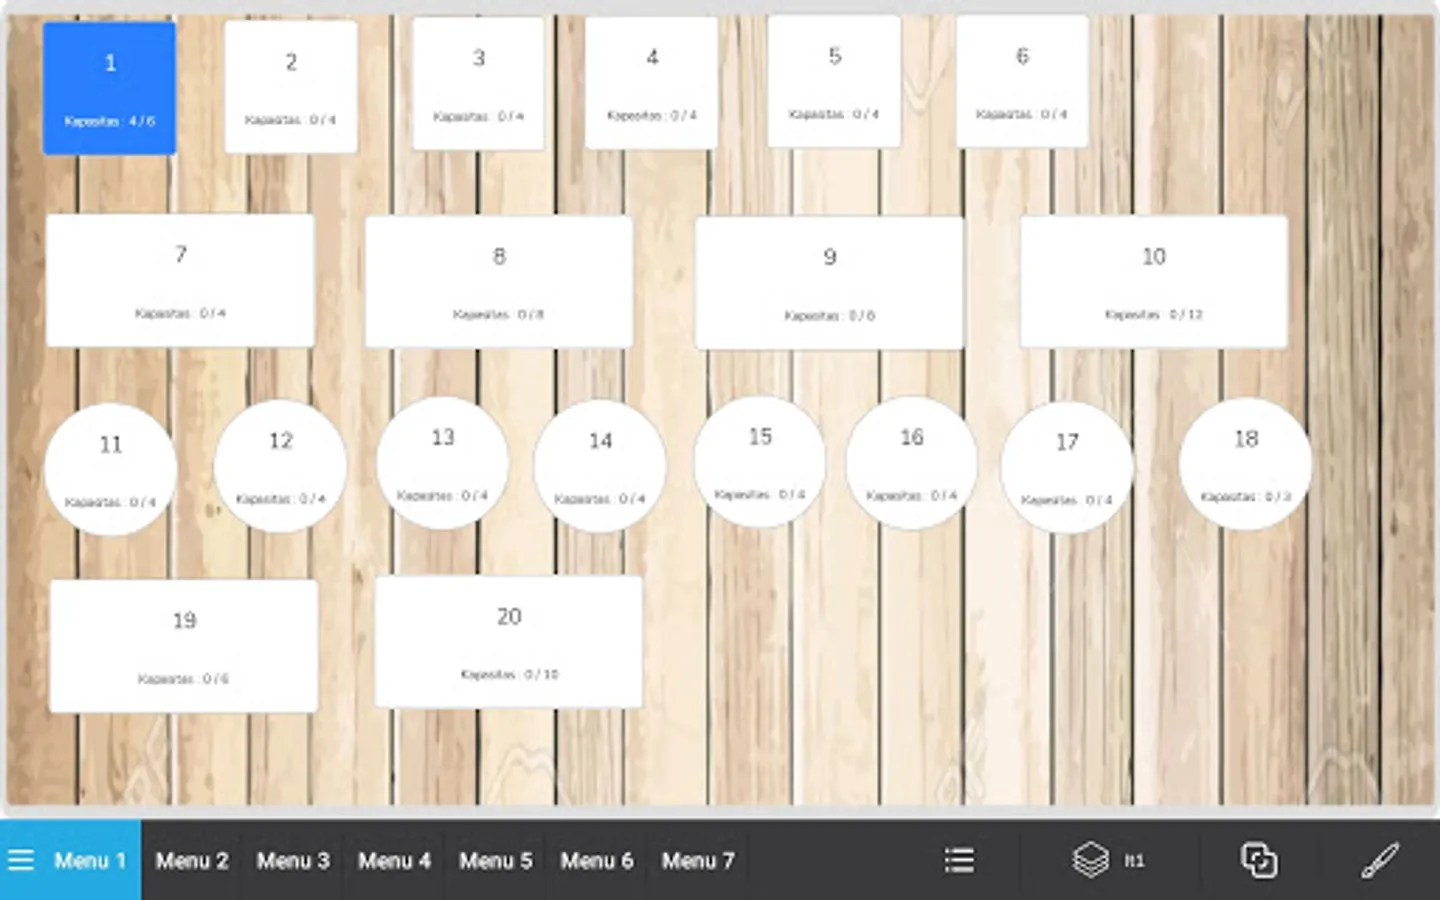Select square table 4

tap(652, 83)
